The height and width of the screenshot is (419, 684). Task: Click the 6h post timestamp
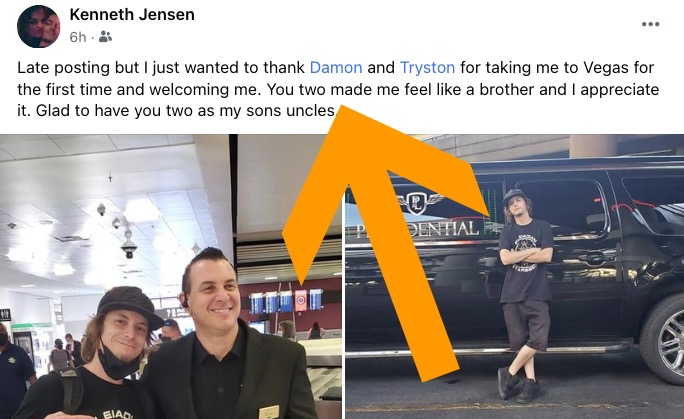(x=78, y=37)
